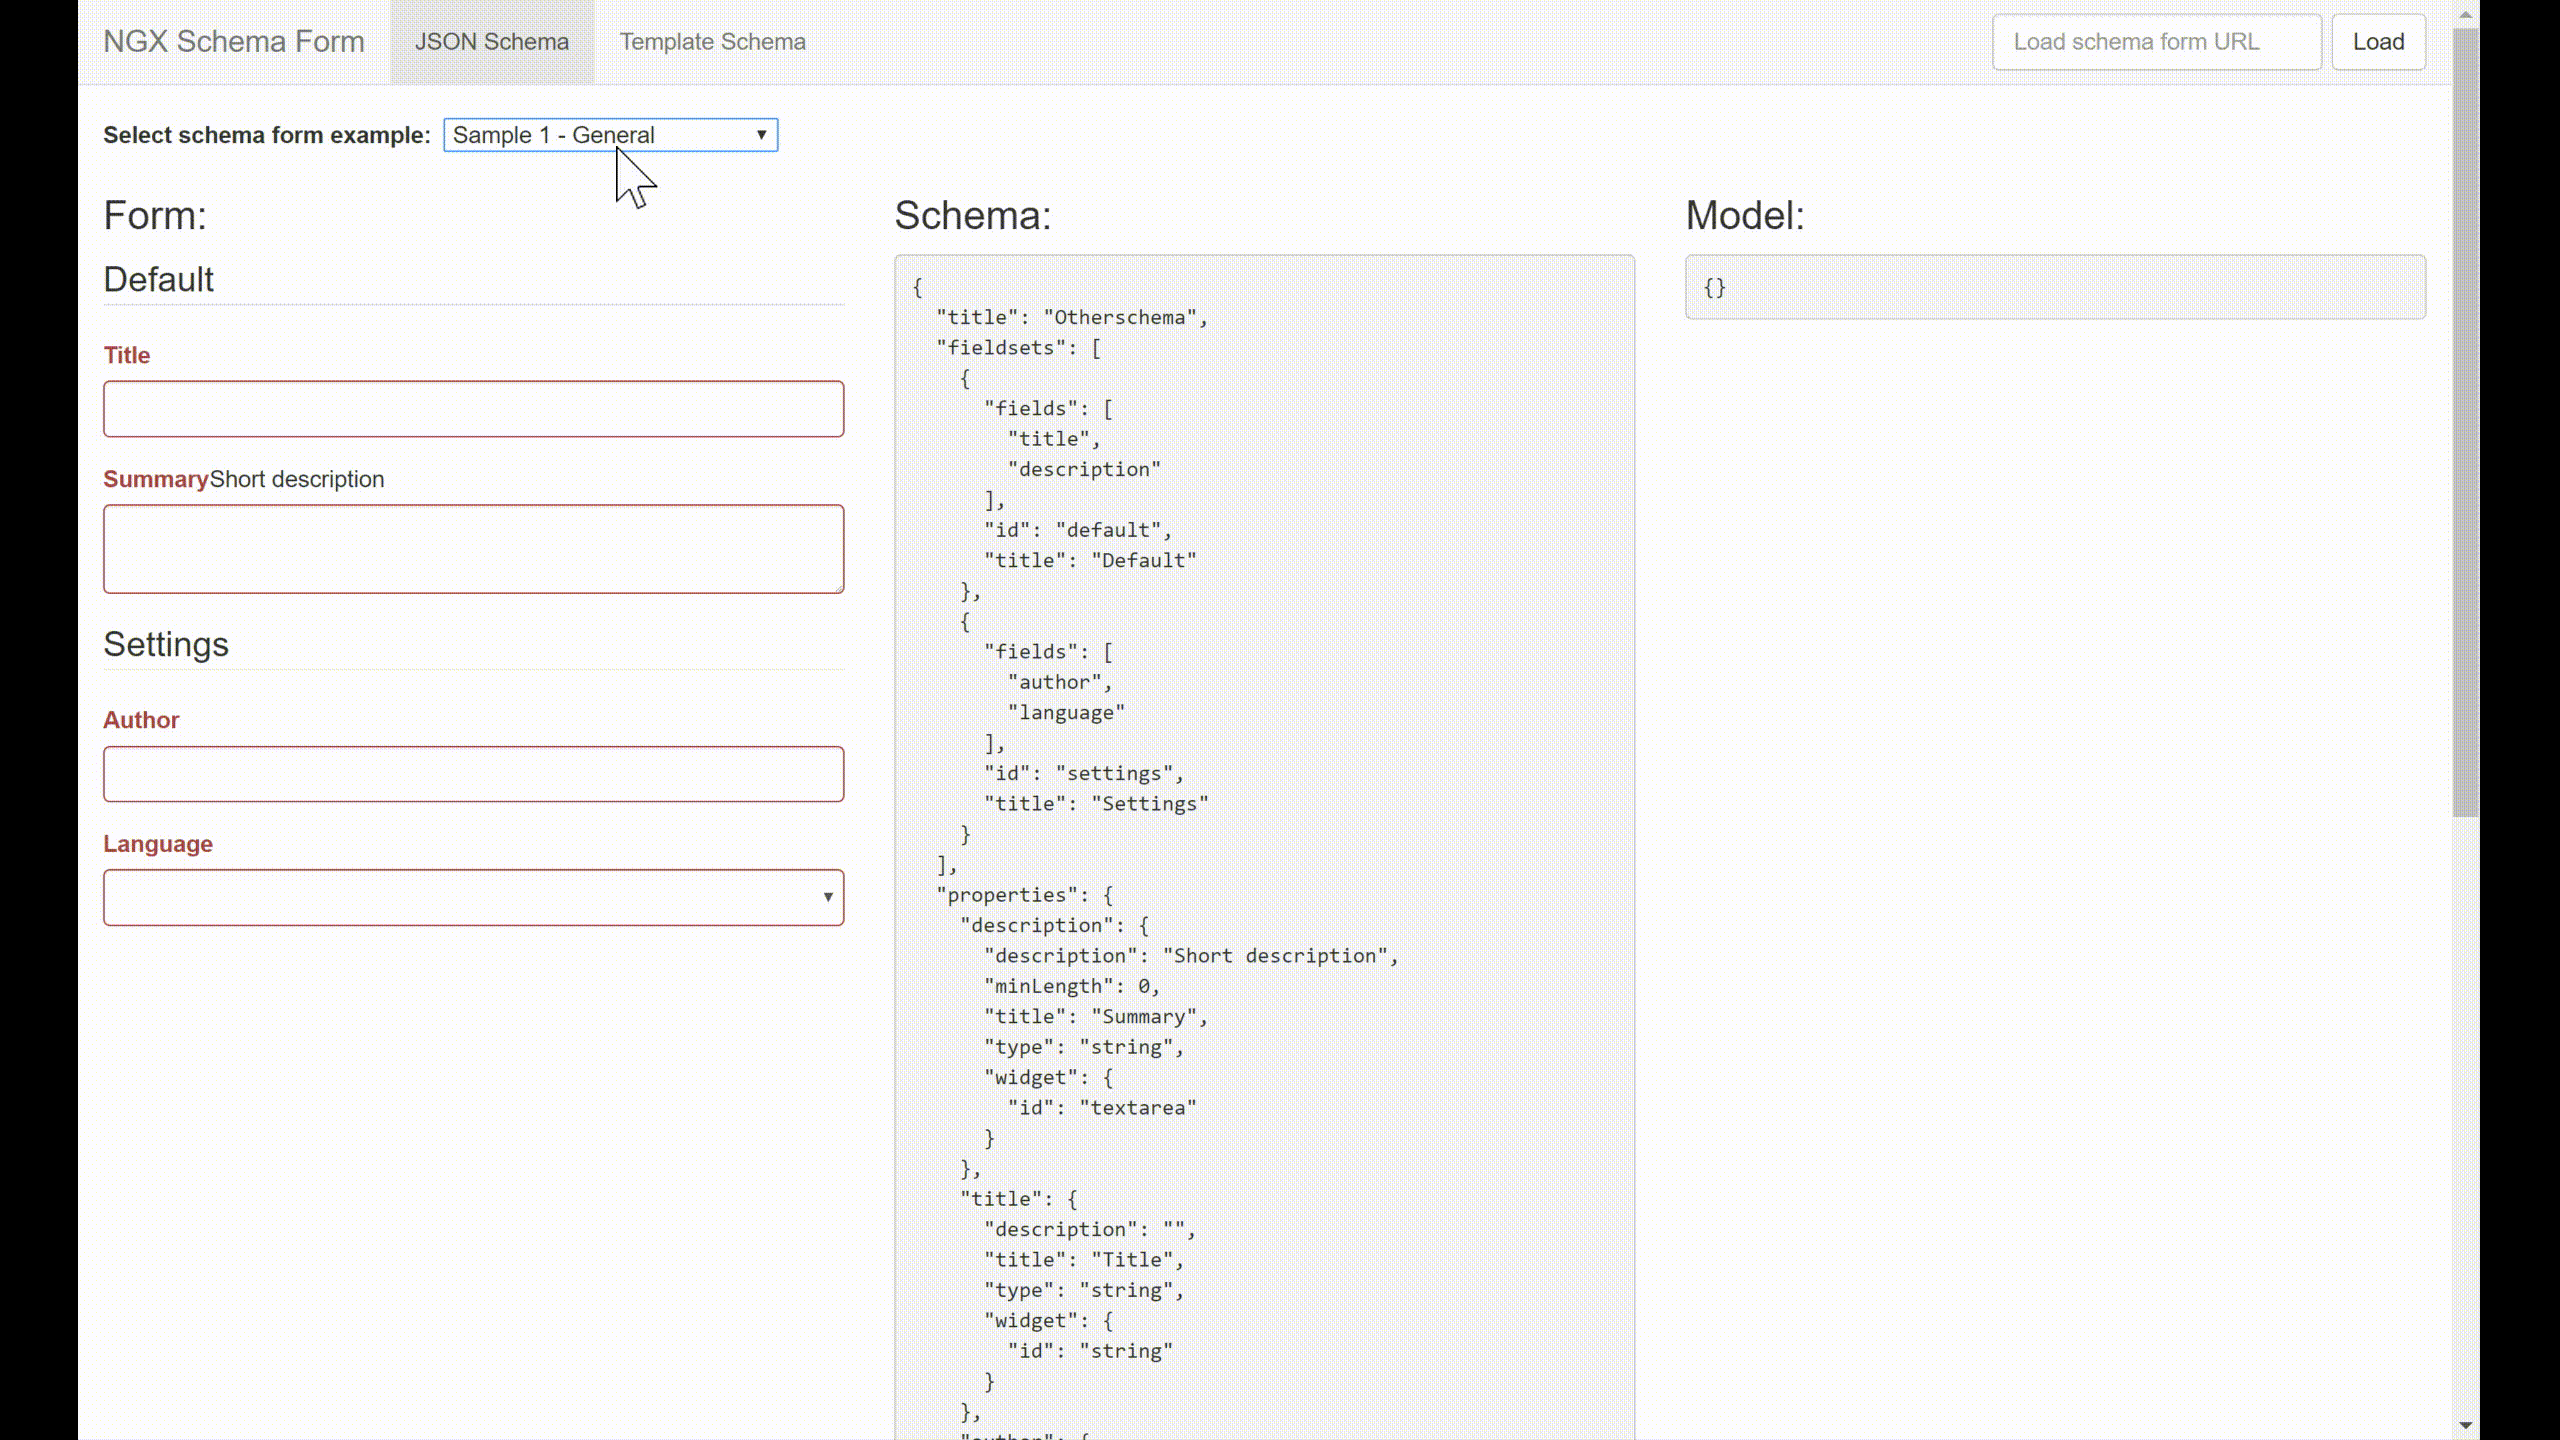Click the Settings section heading
Viewport: 2560px width, 1440px height.
[166, 645]
